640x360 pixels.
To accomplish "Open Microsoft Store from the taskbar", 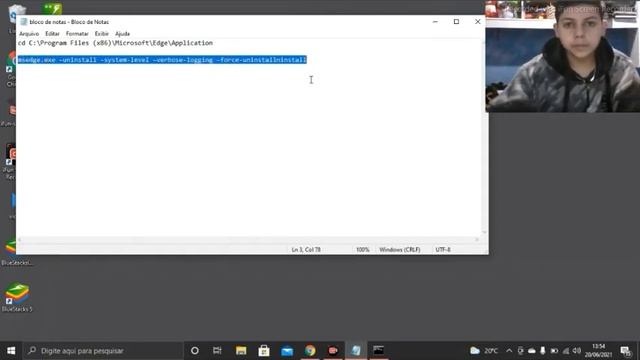I will click(264, 351).
